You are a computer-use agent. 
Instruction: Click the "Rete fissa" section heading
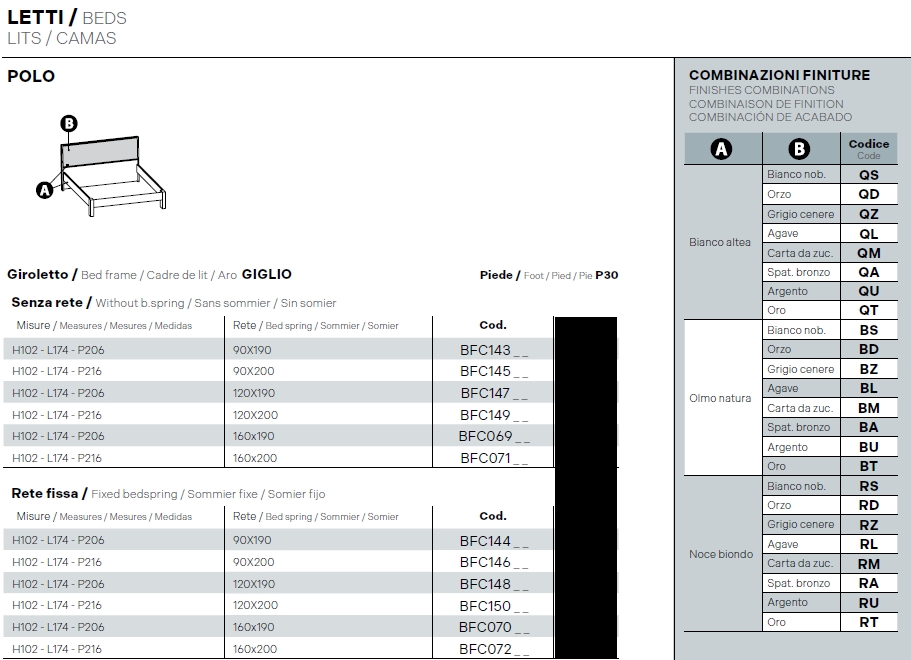pyautogui.click(x=49, y=493)
